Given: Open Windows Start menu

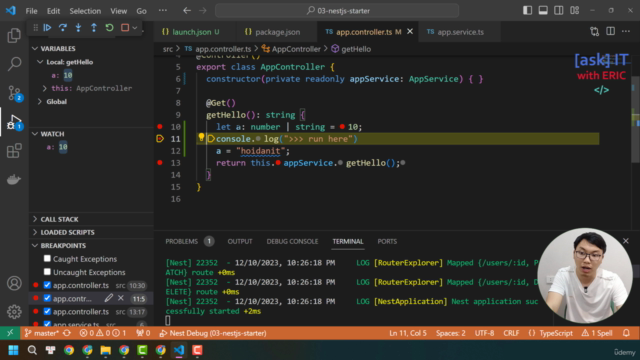Looking at the screenshot, I should [x=13, y=350].
